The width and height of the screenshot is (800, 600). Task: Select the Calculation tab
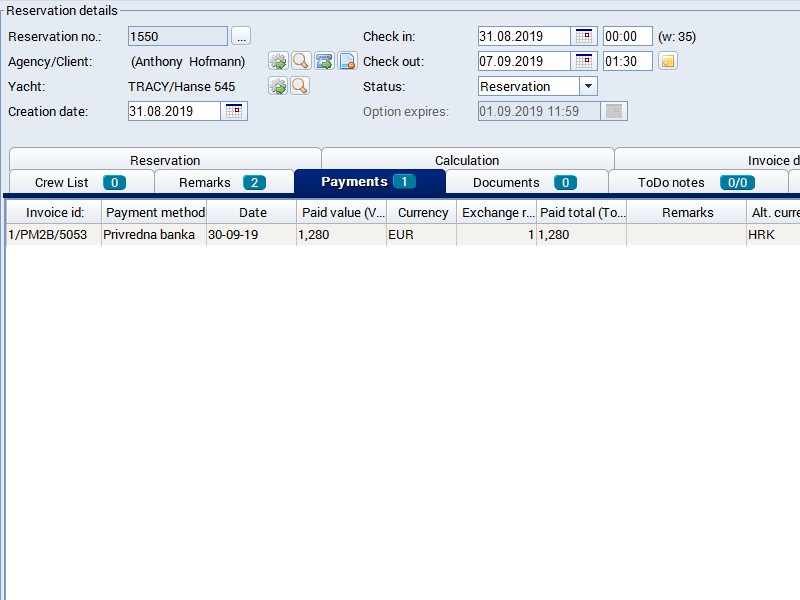point(467,160)
